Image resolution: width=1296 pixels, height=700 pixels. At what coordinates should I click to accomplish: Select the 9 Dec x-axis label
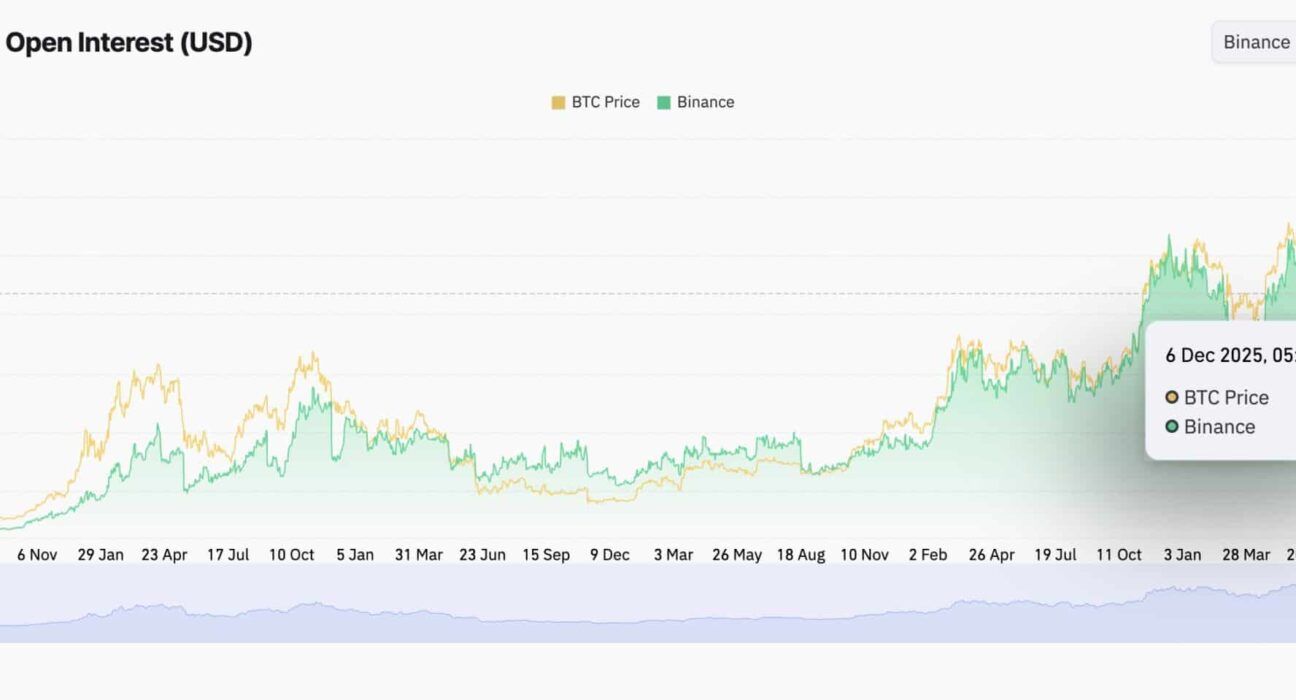[x=609, y=555]
